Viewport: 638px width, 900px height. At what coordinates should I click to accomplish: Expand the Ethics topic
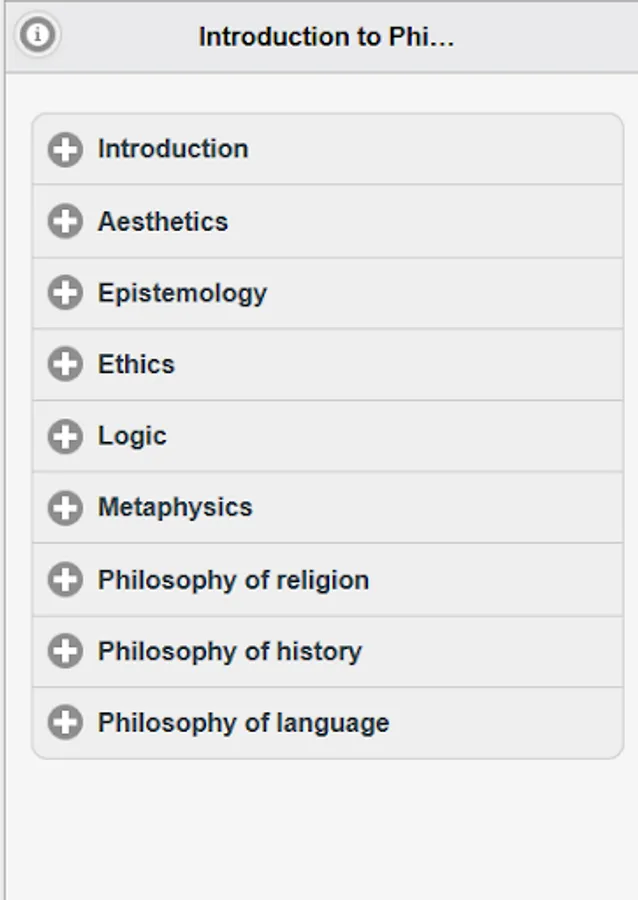pyautogui.click(x=136, y=364)
